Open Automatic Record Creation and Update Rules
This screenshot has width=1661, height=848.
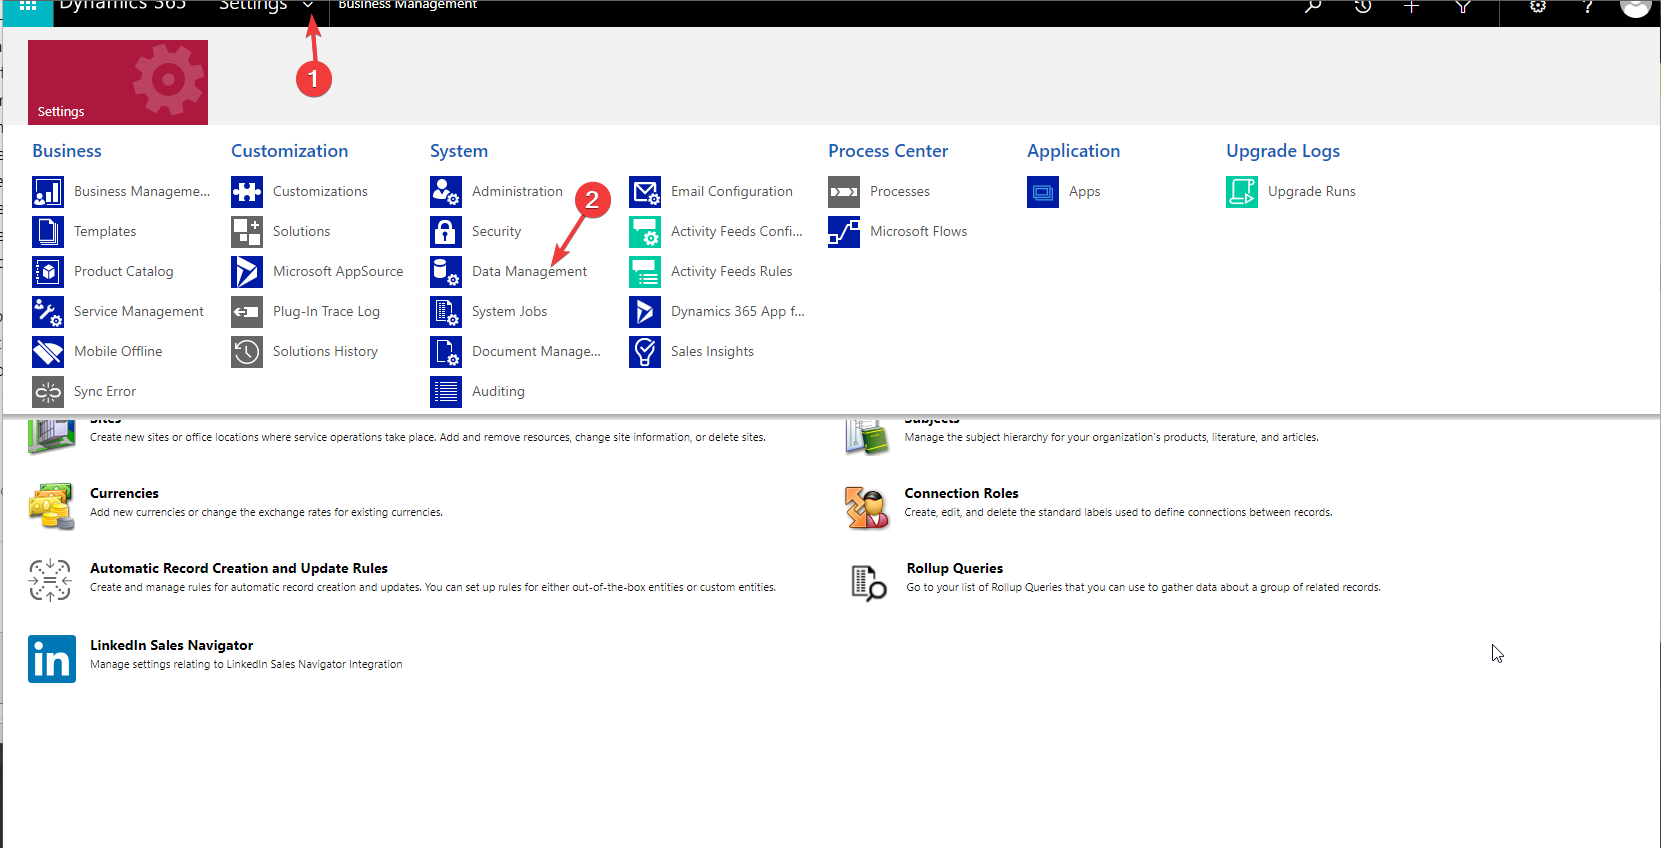pyautogui.click(x=239, y=568)
